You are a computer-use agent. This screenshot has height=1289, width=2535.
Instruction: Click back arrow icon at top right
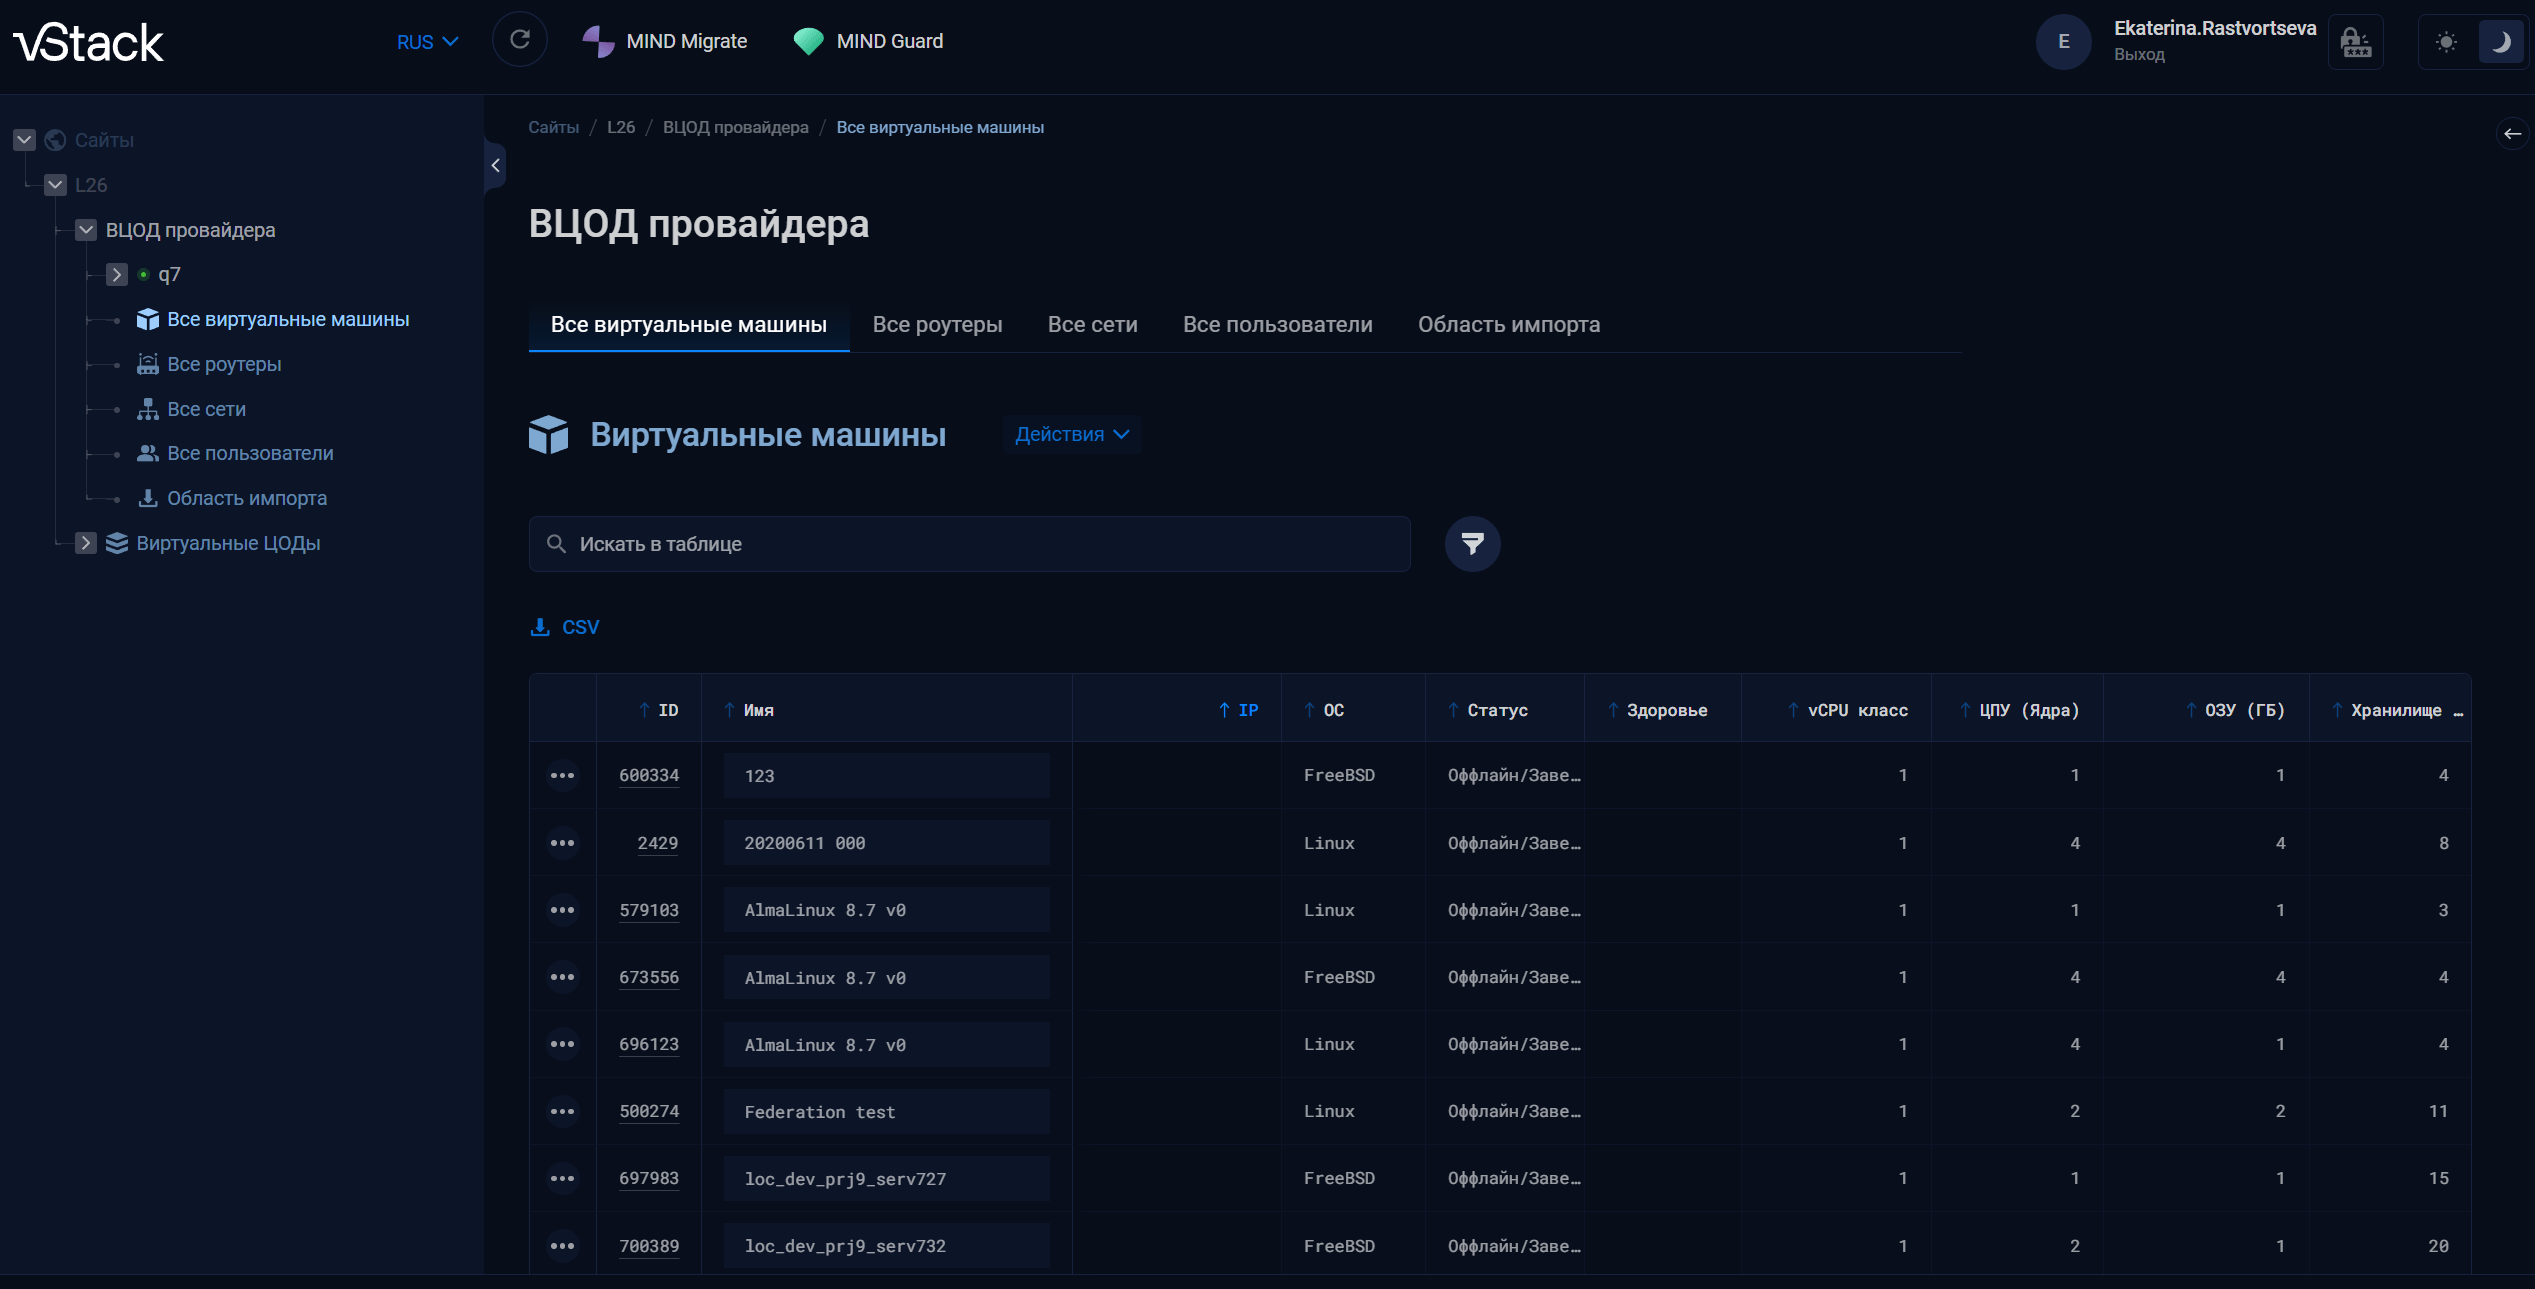pyautogui.click(x=2511, y=134)
